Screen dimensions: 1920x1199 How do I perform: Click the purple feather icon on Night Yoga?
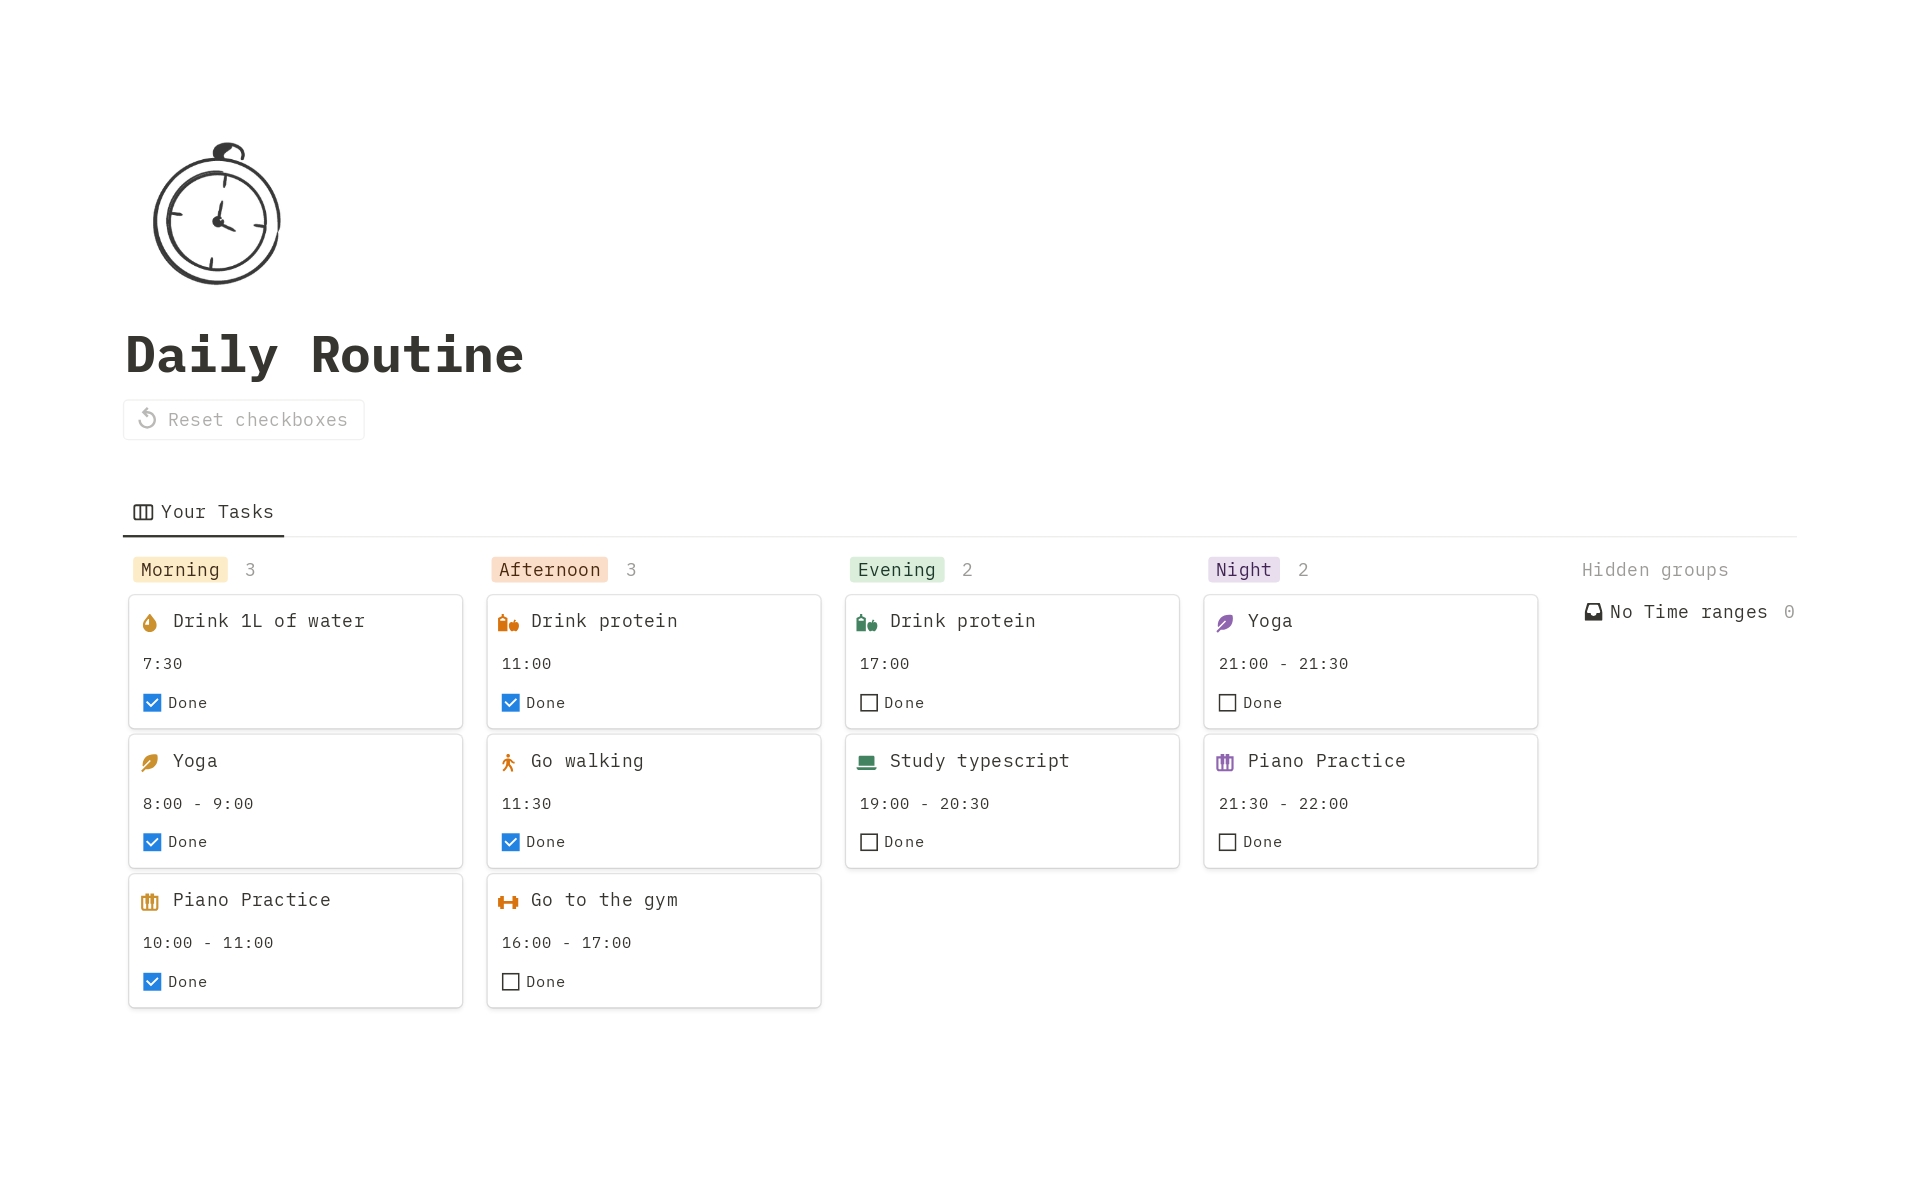1225,623
